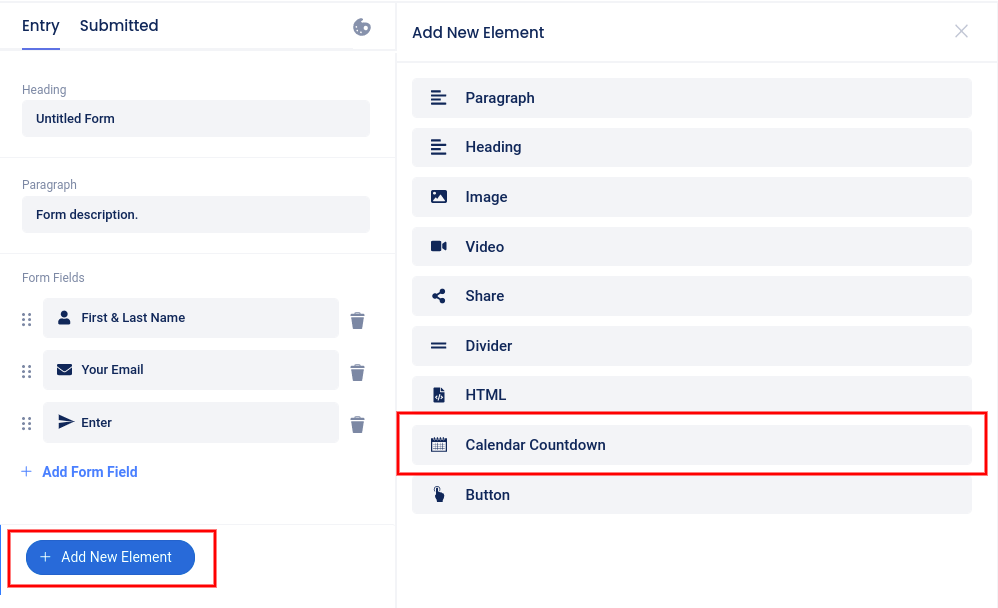Click drag handle beside First & Last Name
This screenshot has width=998, height=608.
(27, 320)
